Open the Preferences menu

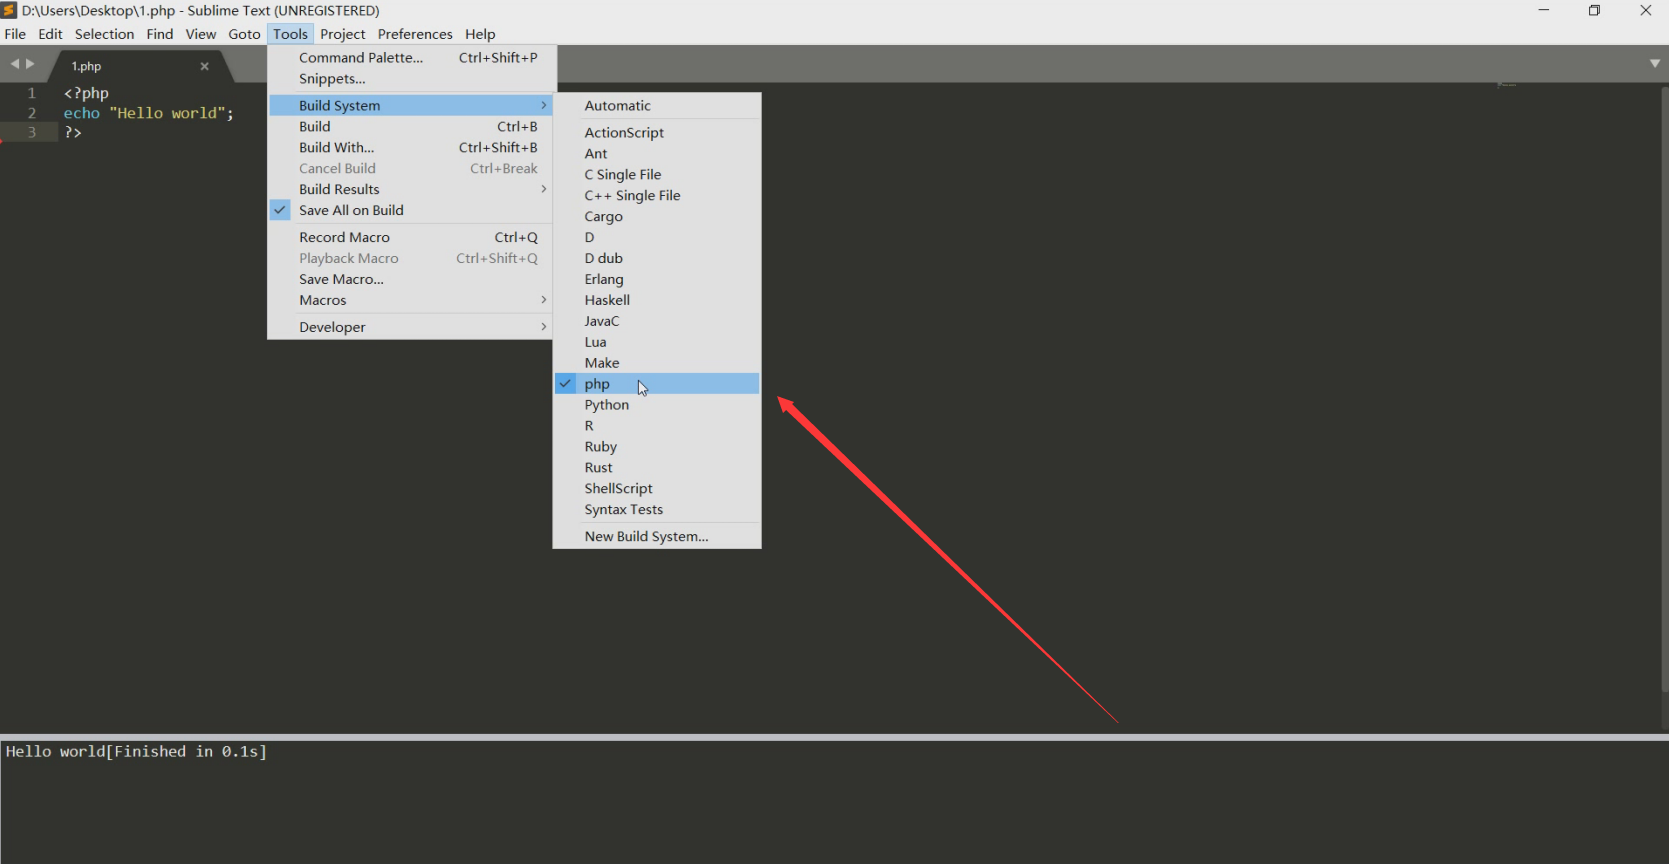415,34
